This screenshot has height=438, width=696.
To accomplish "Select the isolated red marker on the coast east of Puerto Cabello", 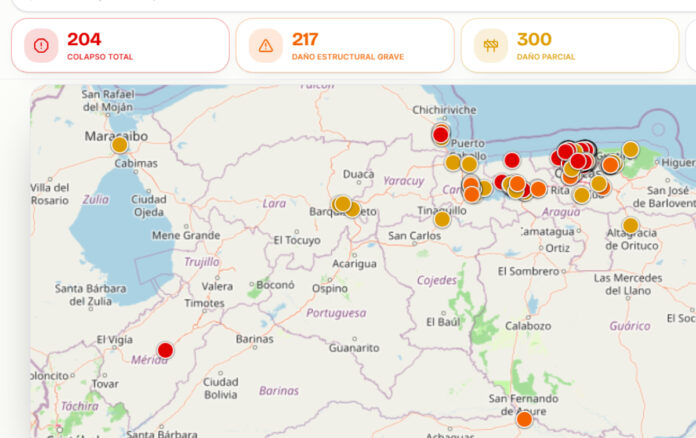I will tap(512, 160).
